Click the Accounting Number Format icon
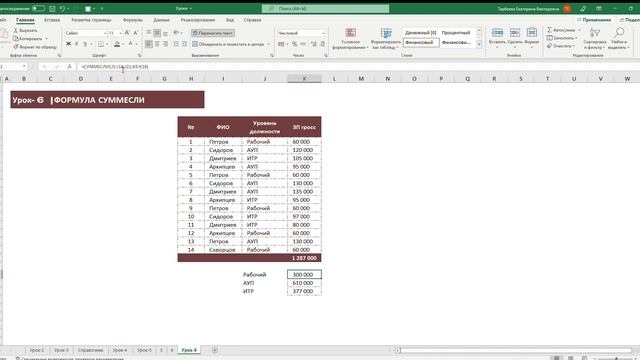The width and height of the screenshot is (640, 360). (x=281, y=44)
